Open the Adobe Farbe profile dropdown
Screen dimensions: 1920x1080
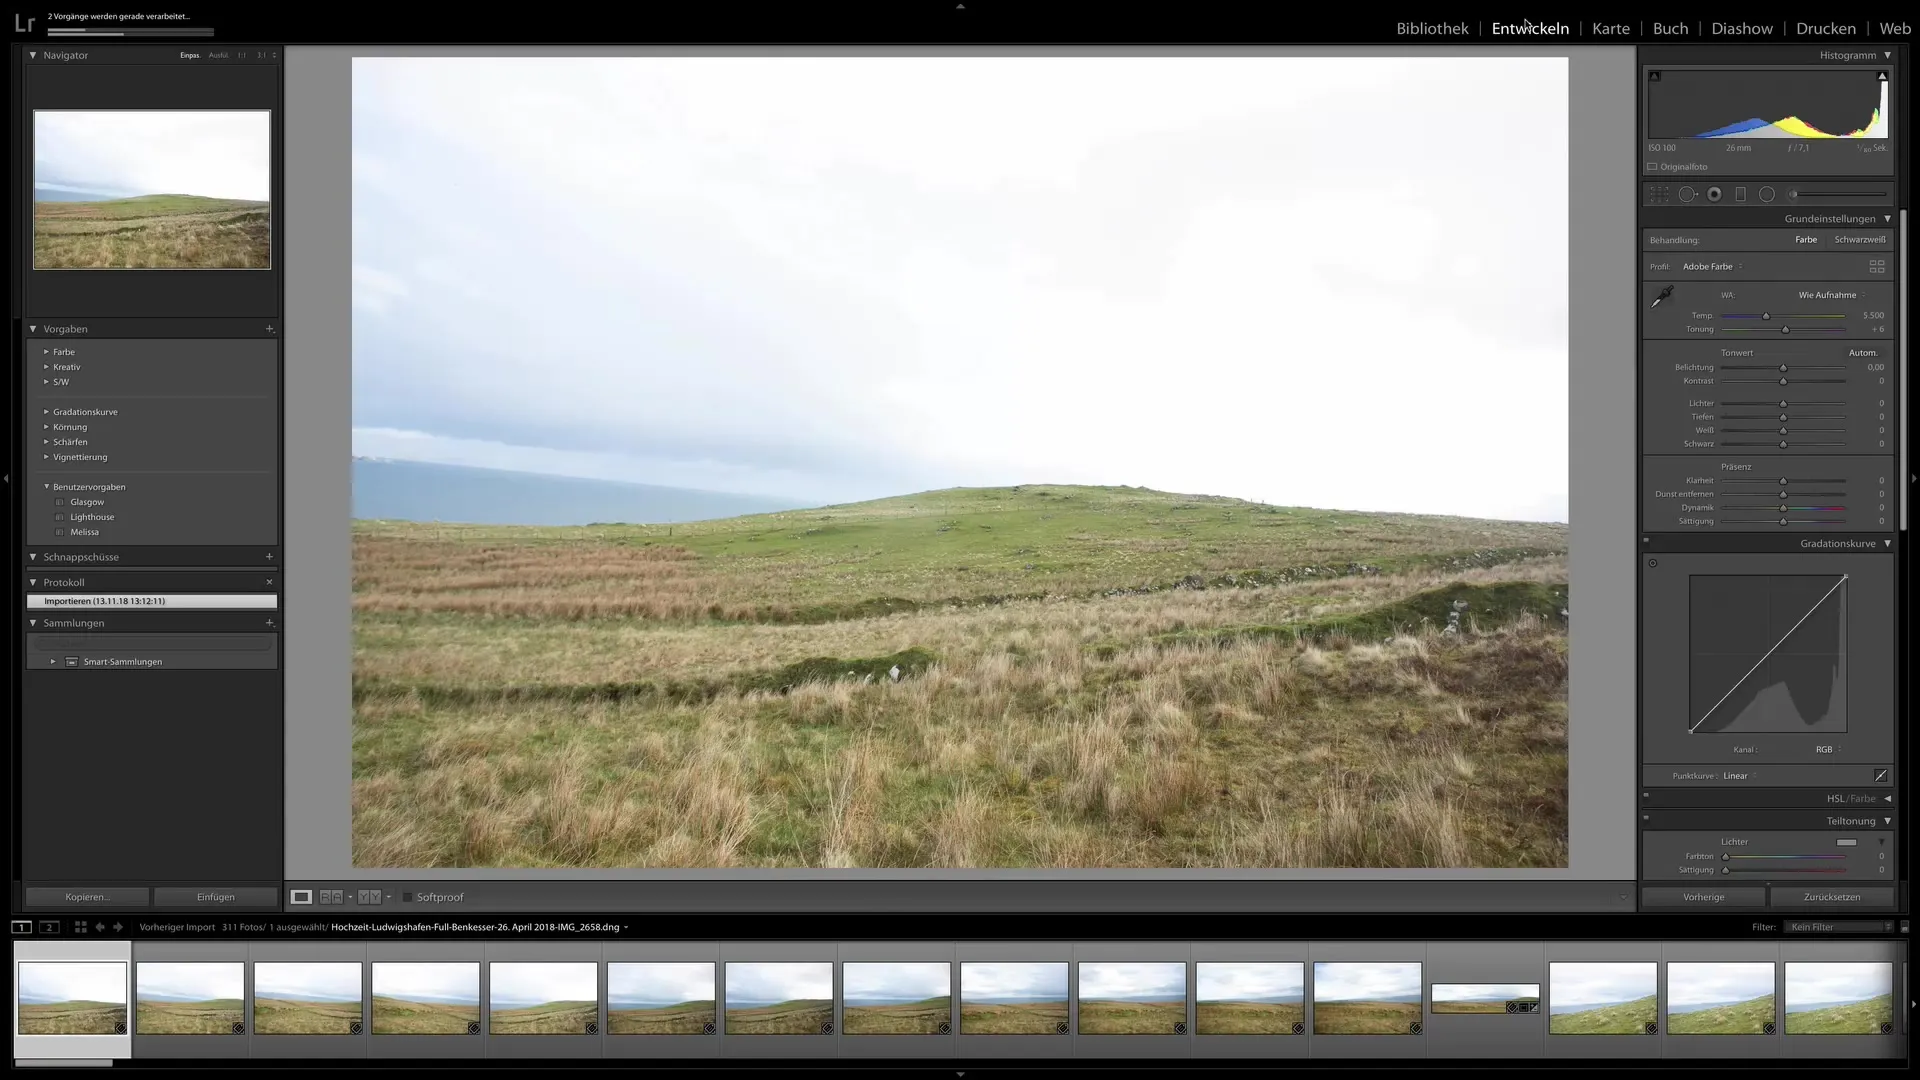[1712, 267]
